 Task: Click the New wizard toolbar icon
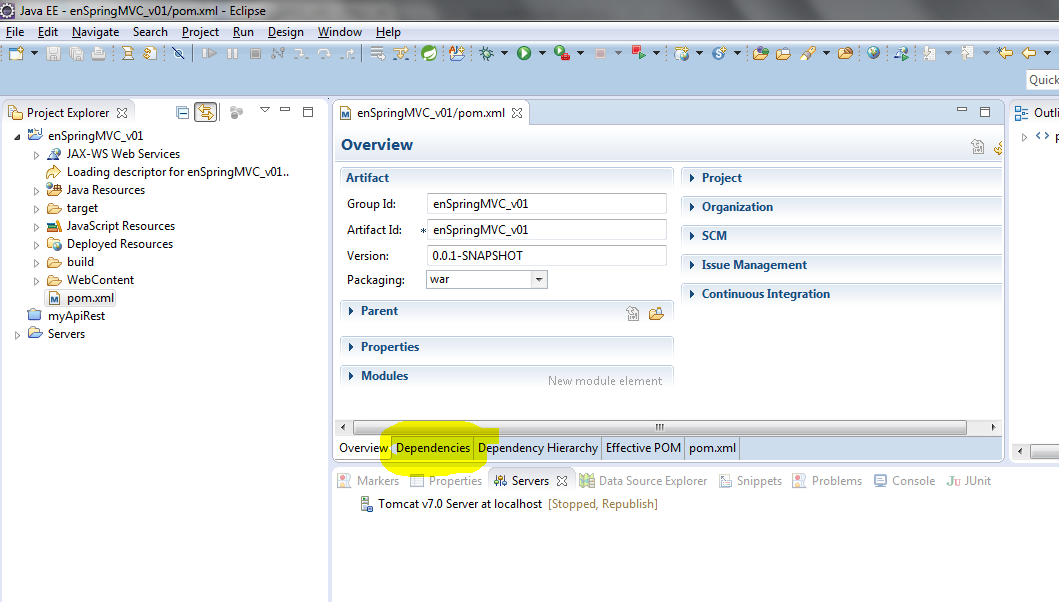click(x=16, y=53)
